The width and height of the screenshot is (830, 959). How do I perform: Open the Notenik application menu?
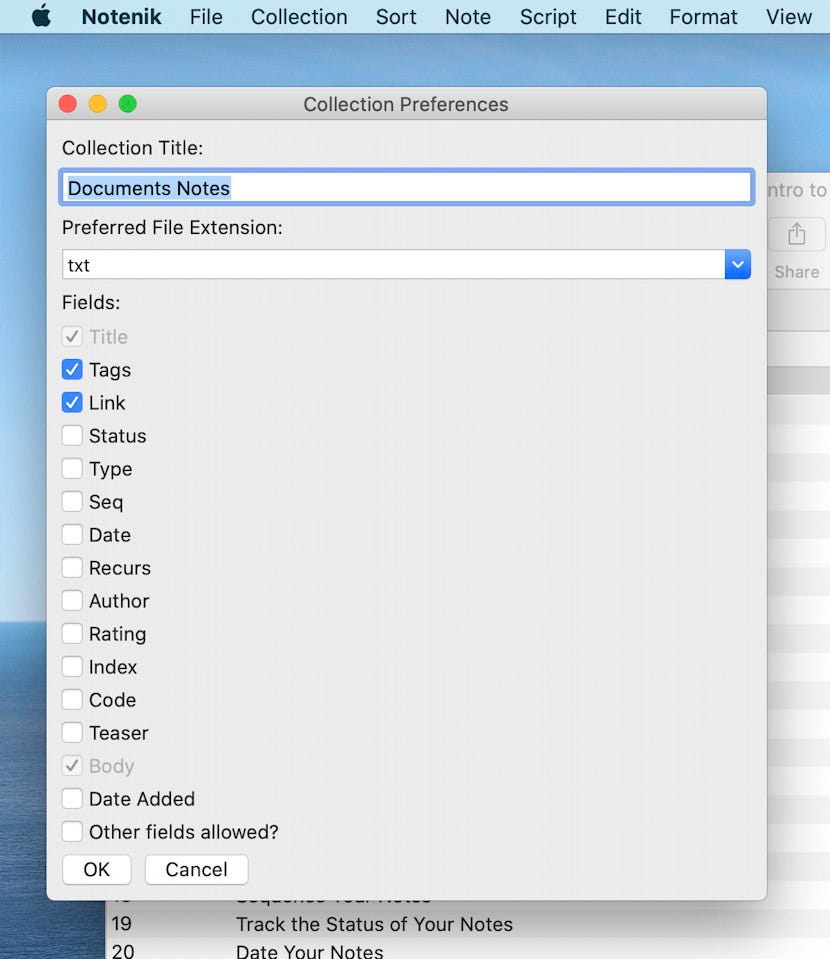pyautogui.click(x=121, y=17)
